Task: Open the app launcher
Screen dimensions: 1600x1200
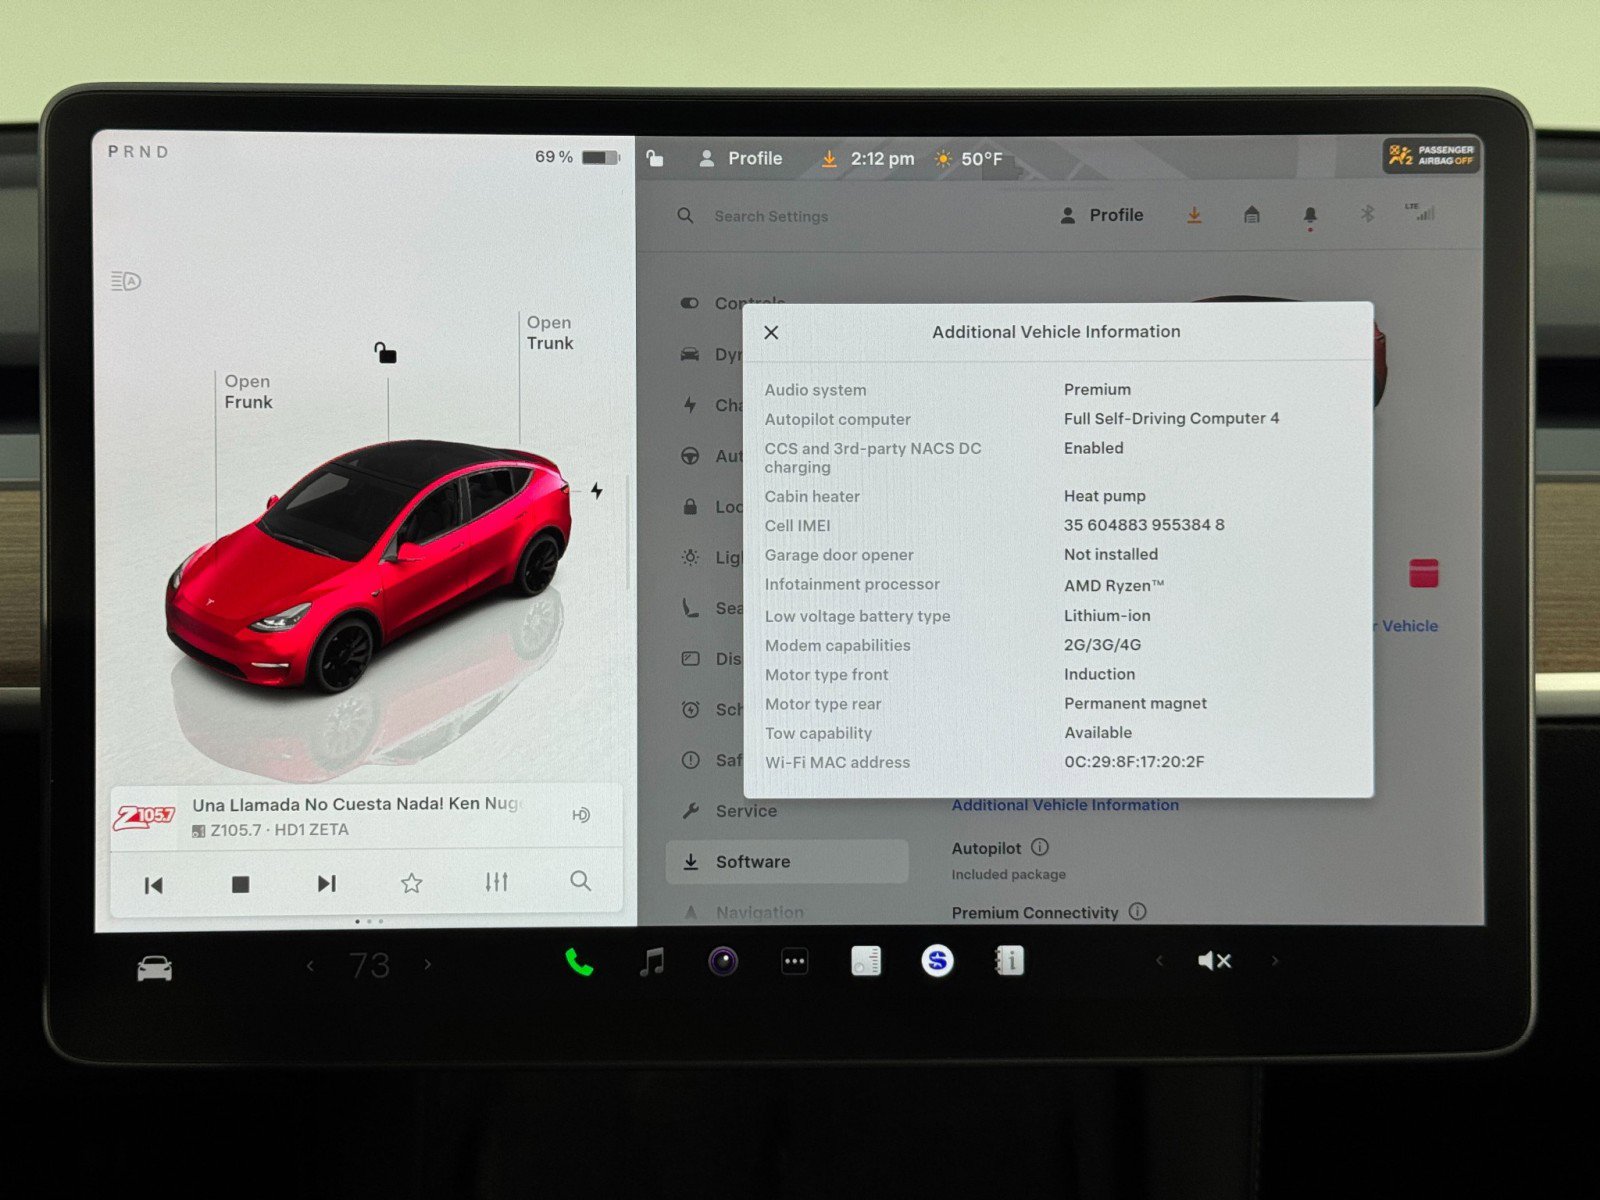Action: [x=794, y=961]
